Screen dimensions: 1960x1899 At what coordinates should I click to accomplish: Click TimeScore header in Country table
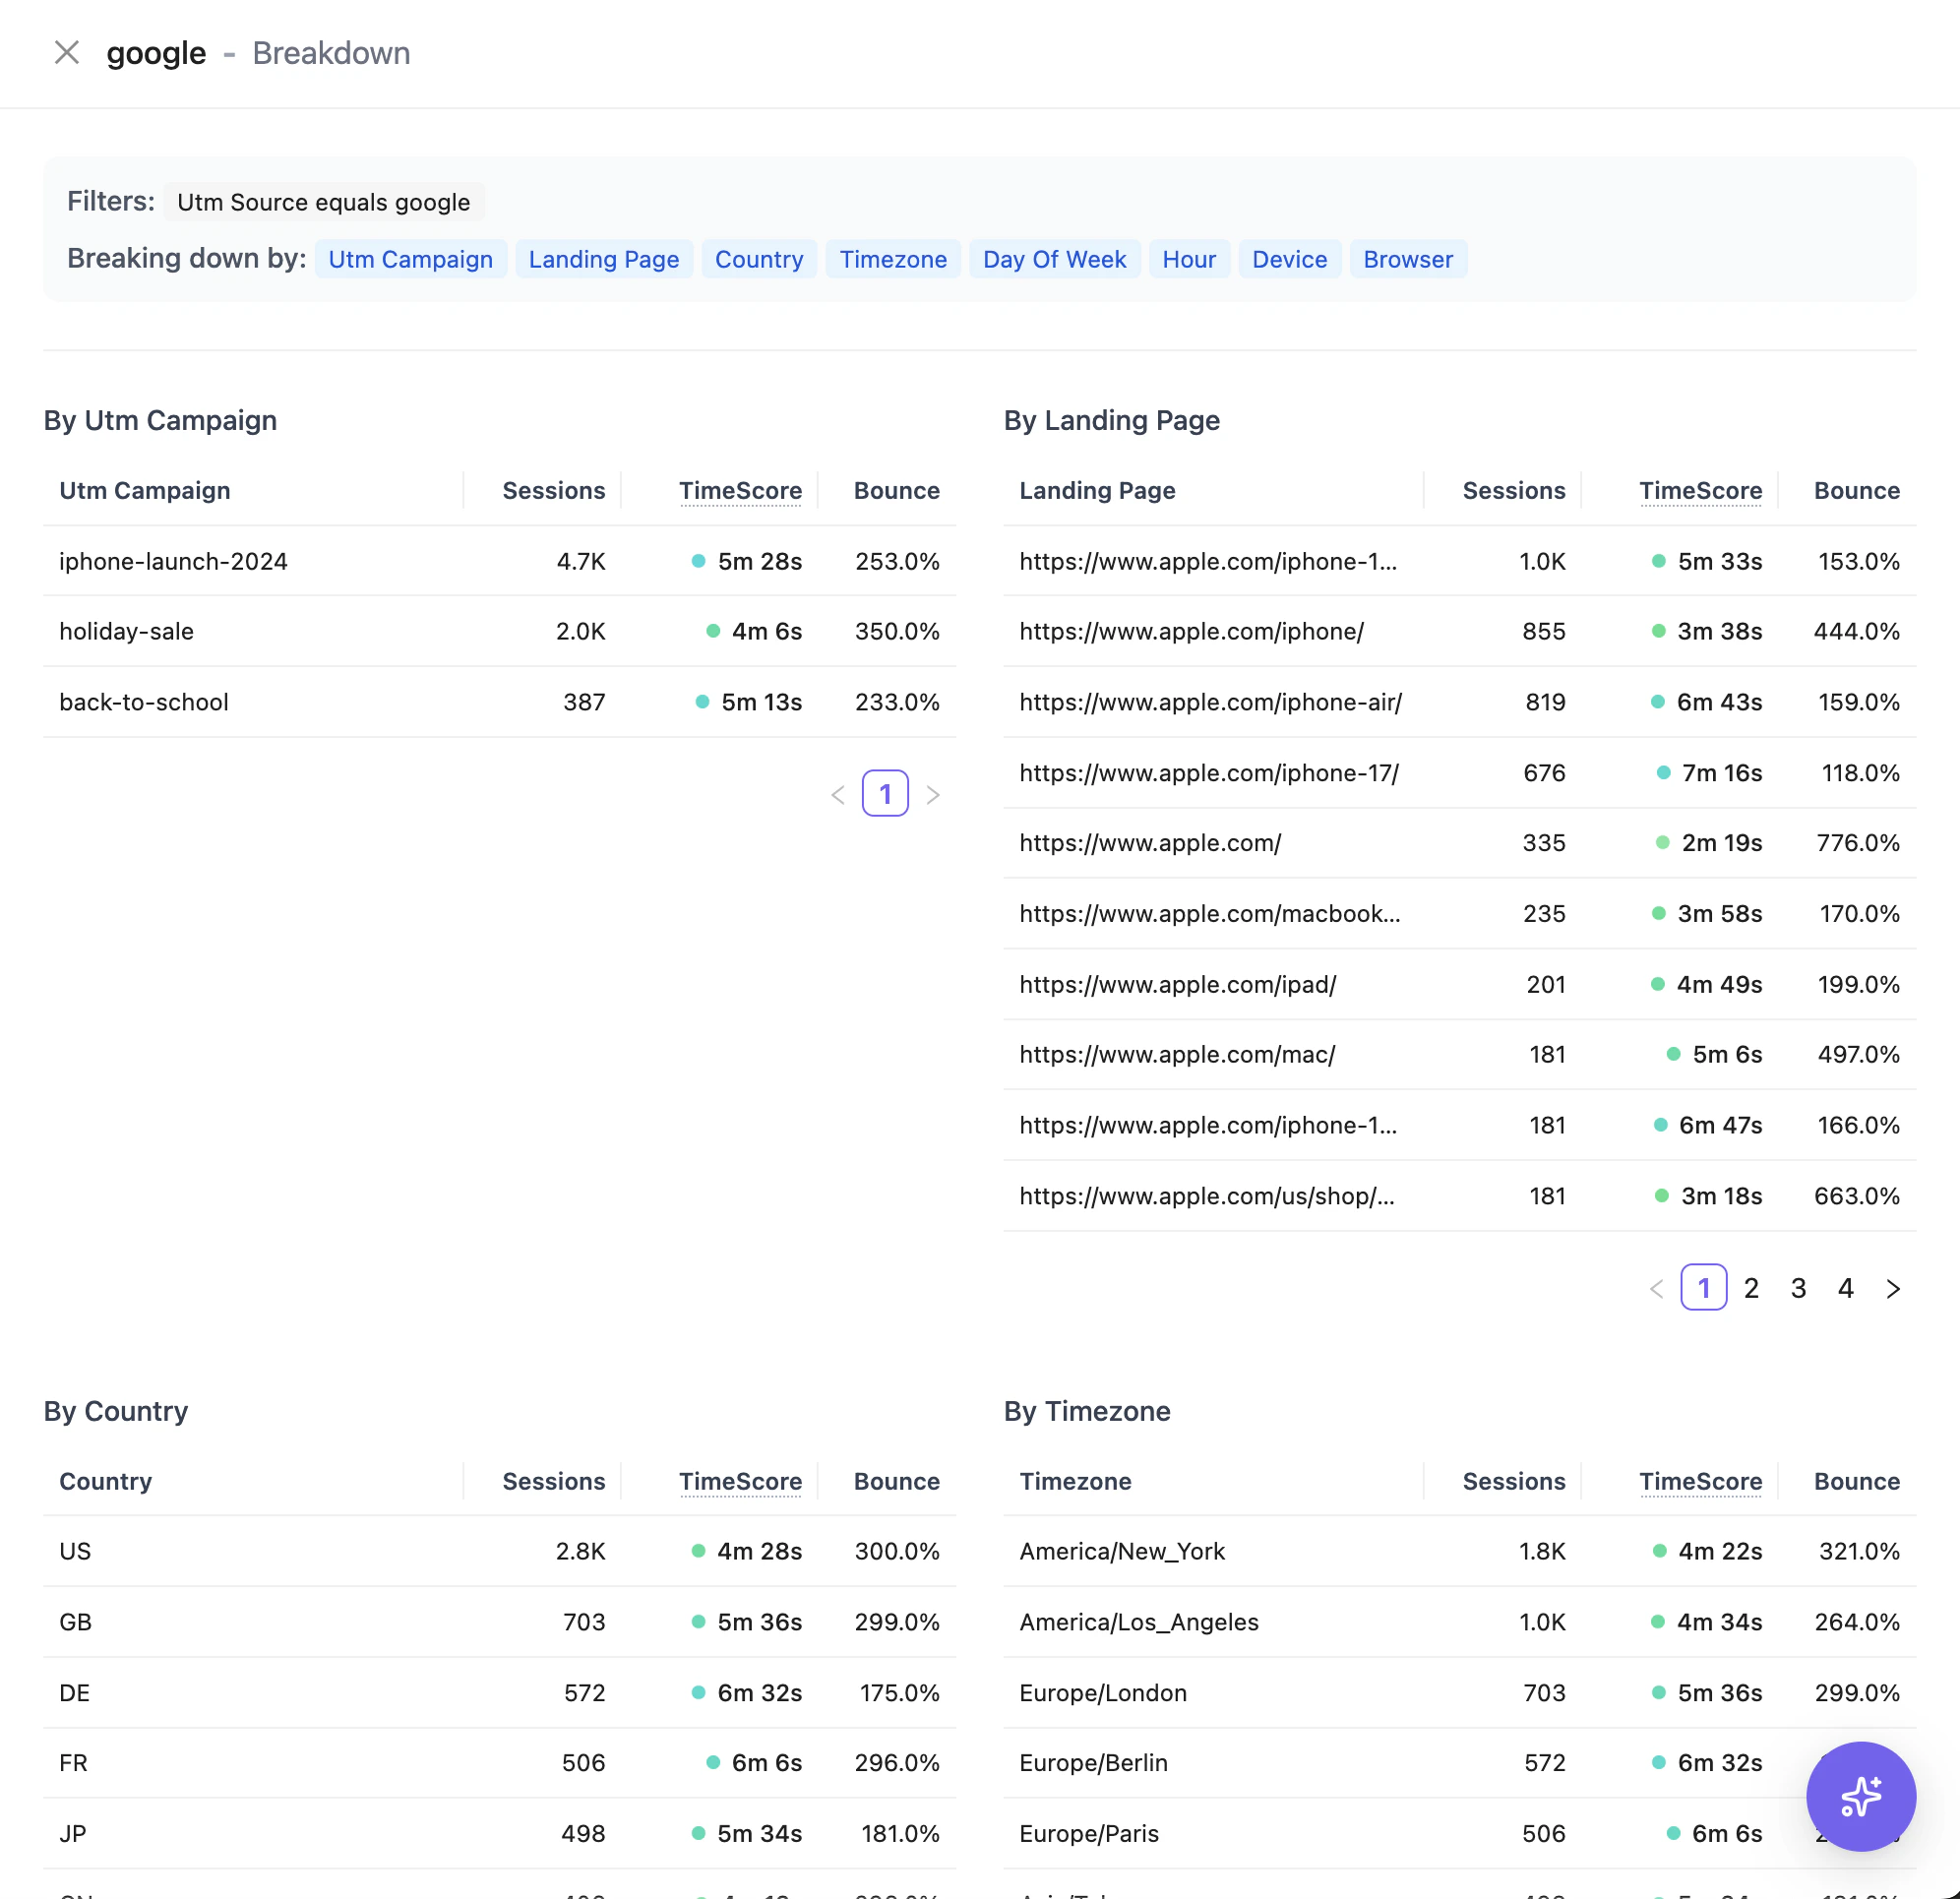(x=740, y=1481)
